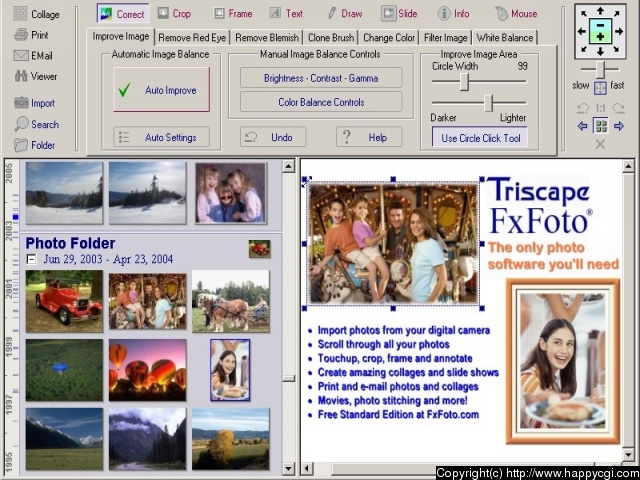Pan view diagonally down-left
640x480 pixels.
(584, 49)
